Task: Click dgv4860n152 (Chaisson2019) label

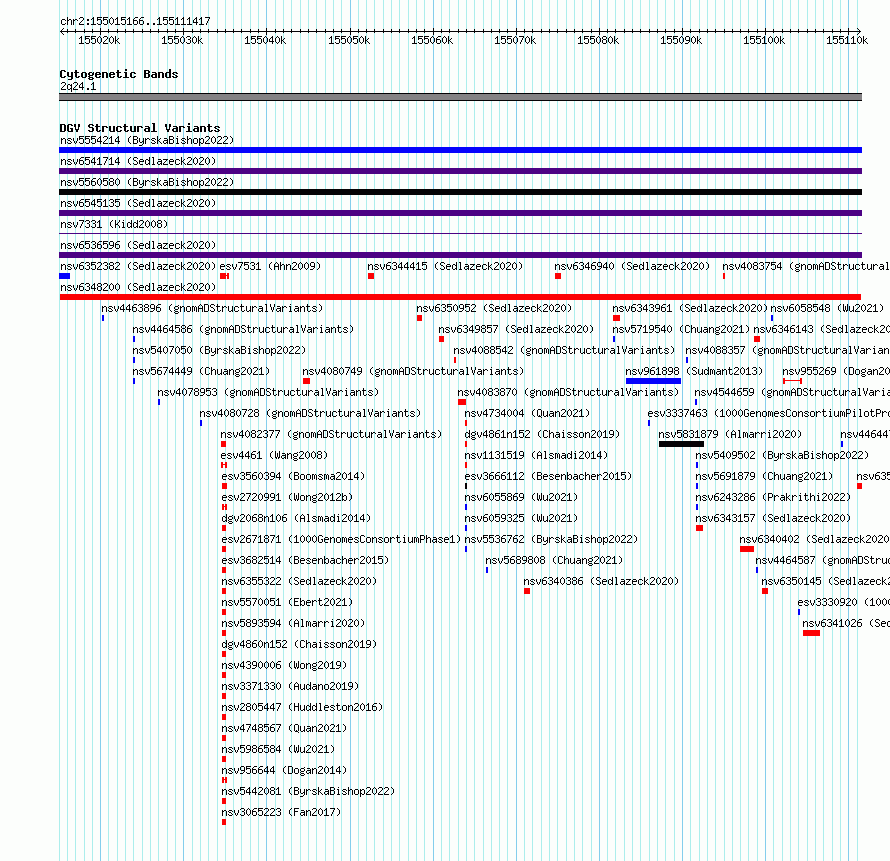Action: coord(299,644)
